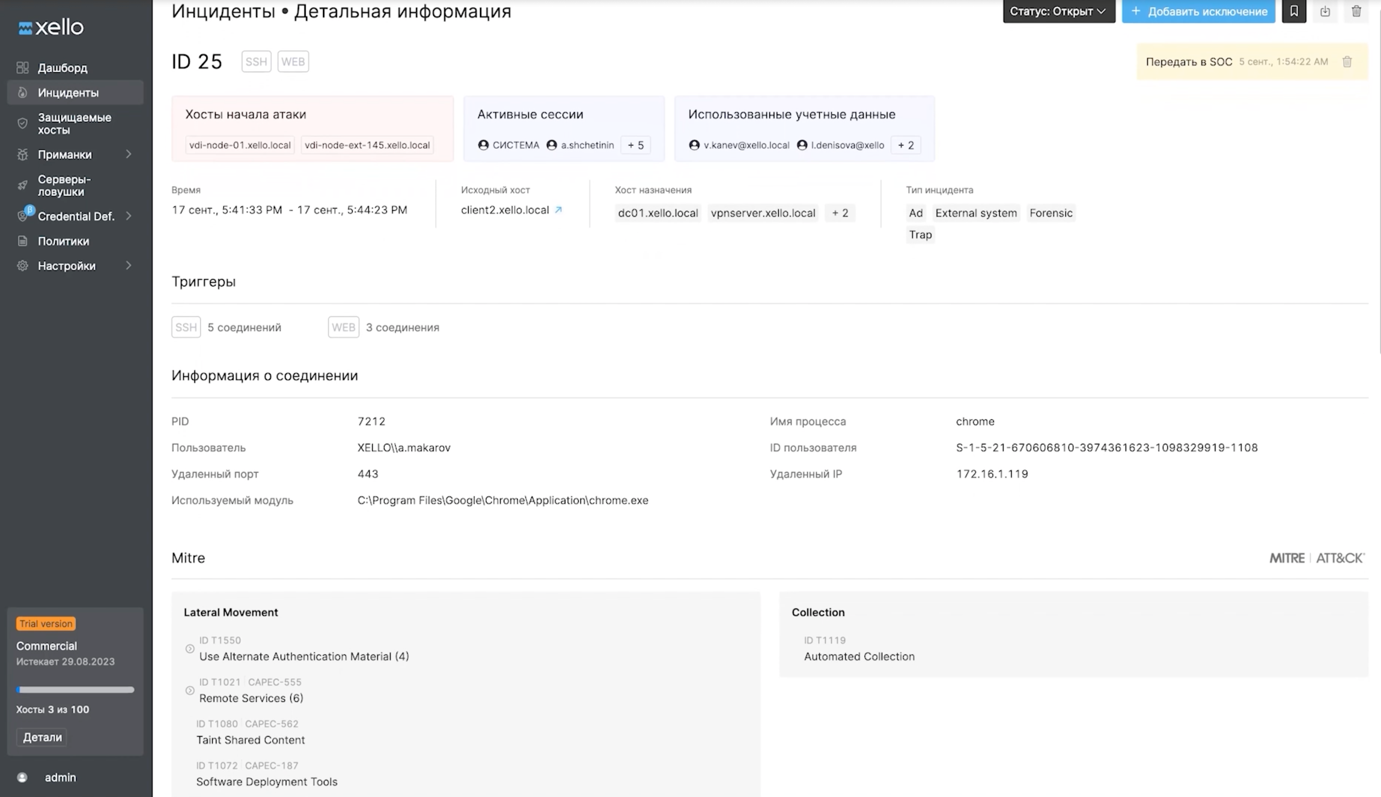The width and height of the screenshot is (1381, 797).
Task: Remove the 'Передать в SOC' note via trash icon
Action: tap(1347, 62)
